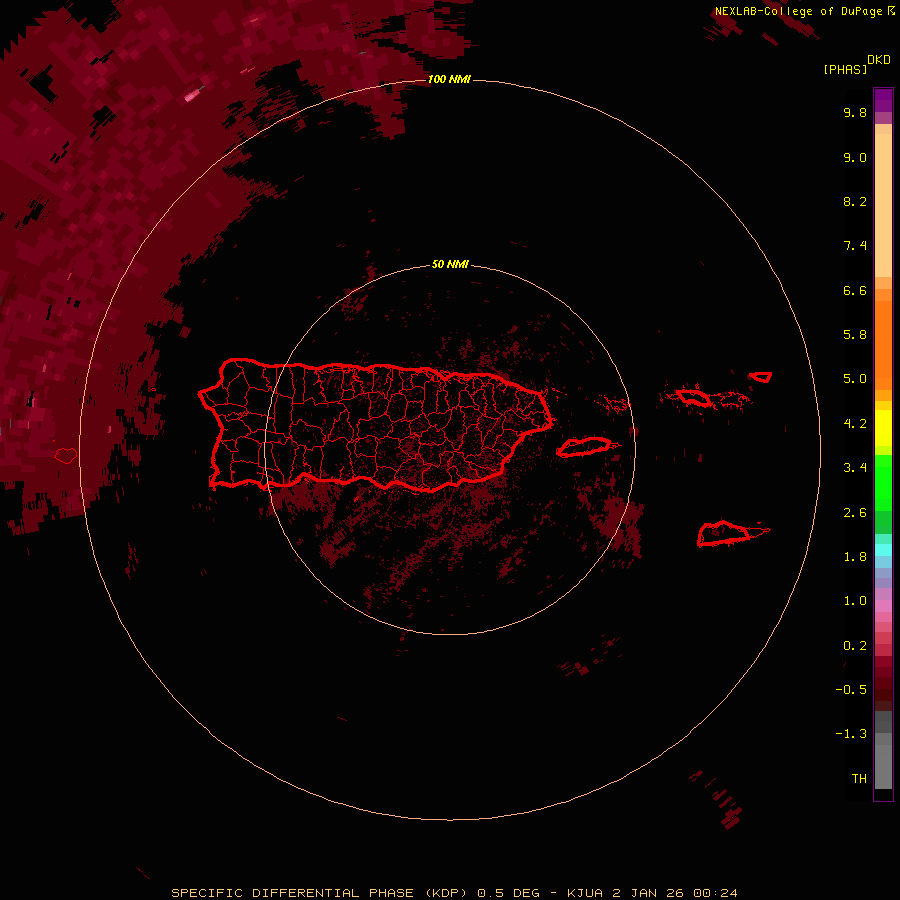Click the yellow band of the color bar

pos(883,428)
